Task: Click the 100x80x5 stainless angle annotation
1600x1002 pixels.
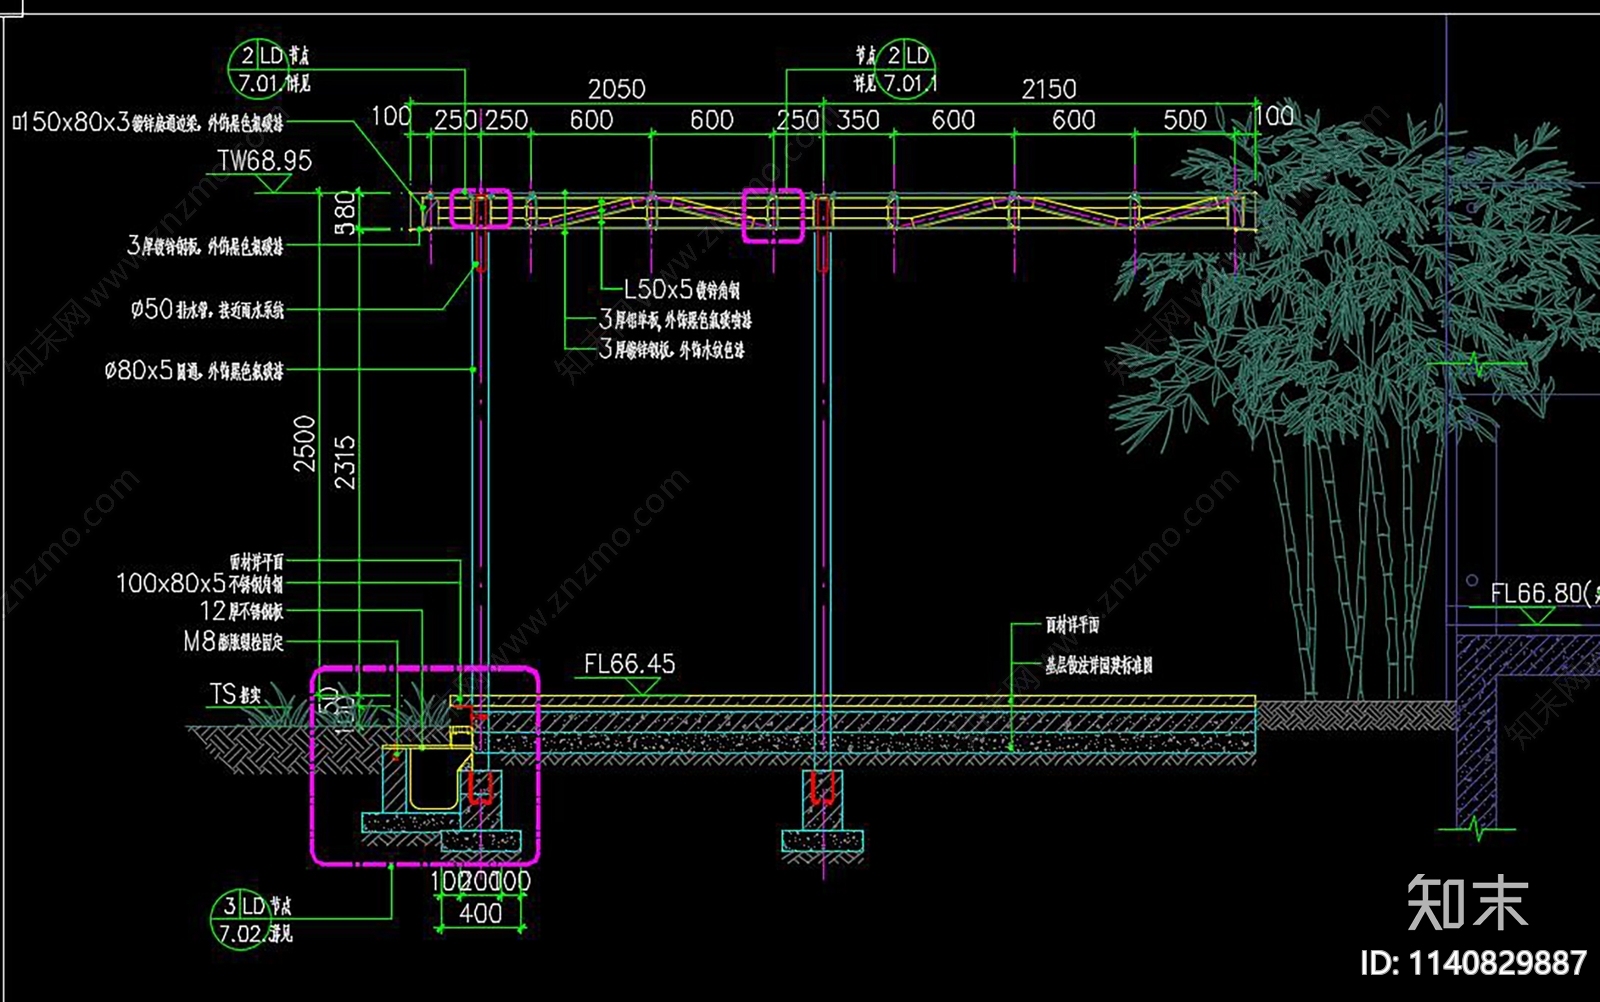Action: (200, 583)
